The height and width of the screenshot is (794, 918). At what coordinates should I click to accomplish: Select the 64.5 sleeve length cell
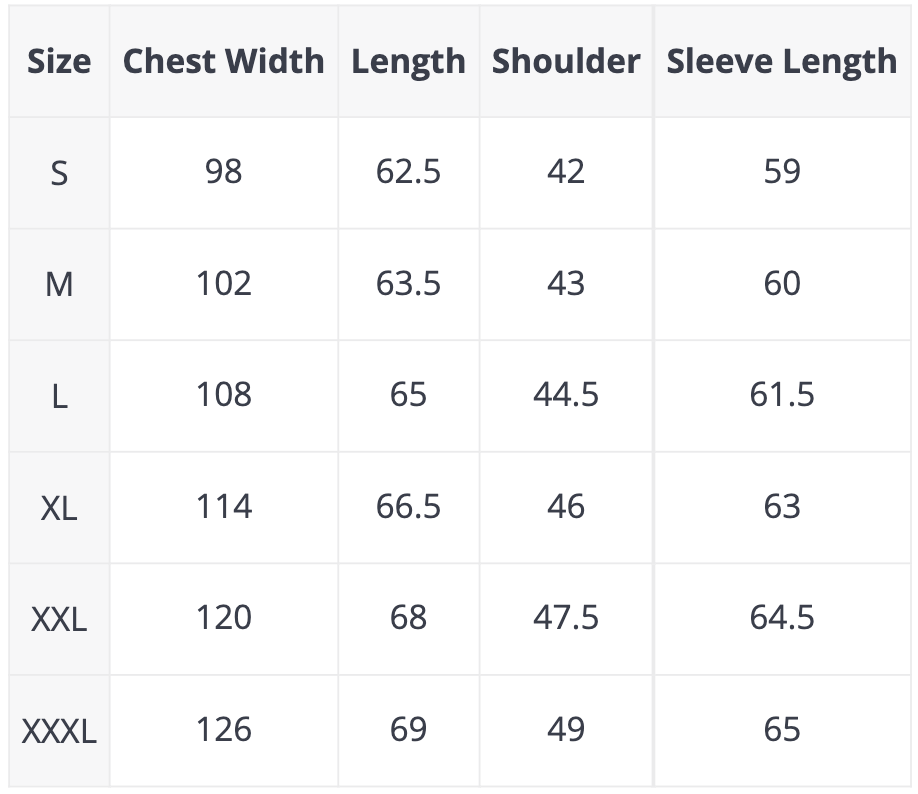781,618
